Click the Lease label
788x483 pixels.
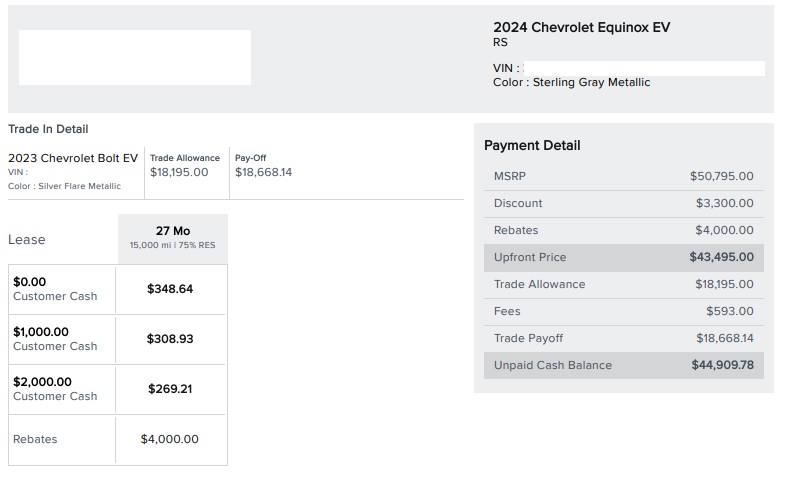pos(27,240)
